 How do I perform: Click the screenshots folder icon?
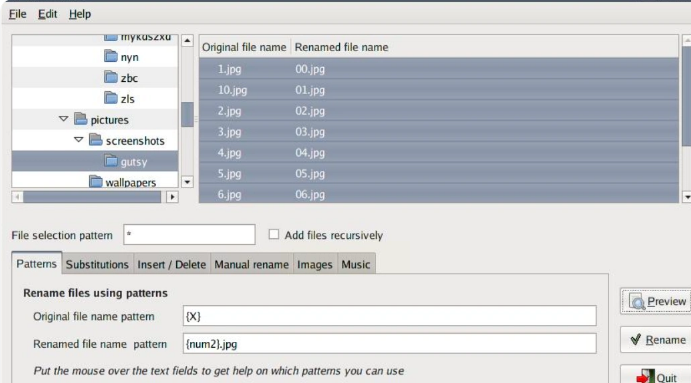point(96,140)
